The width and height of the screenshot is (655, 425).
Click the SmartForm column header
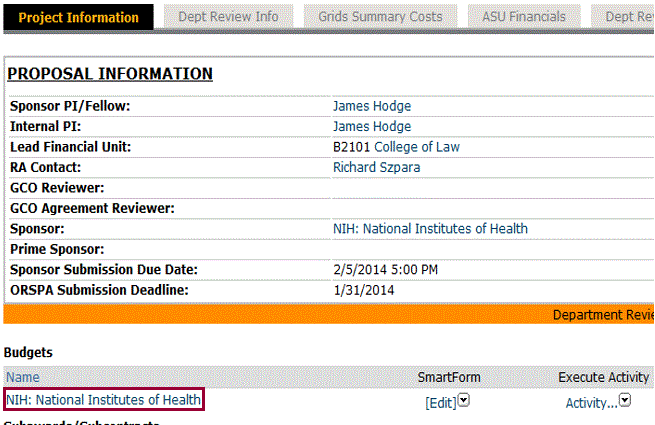click(x=449, y=377)
